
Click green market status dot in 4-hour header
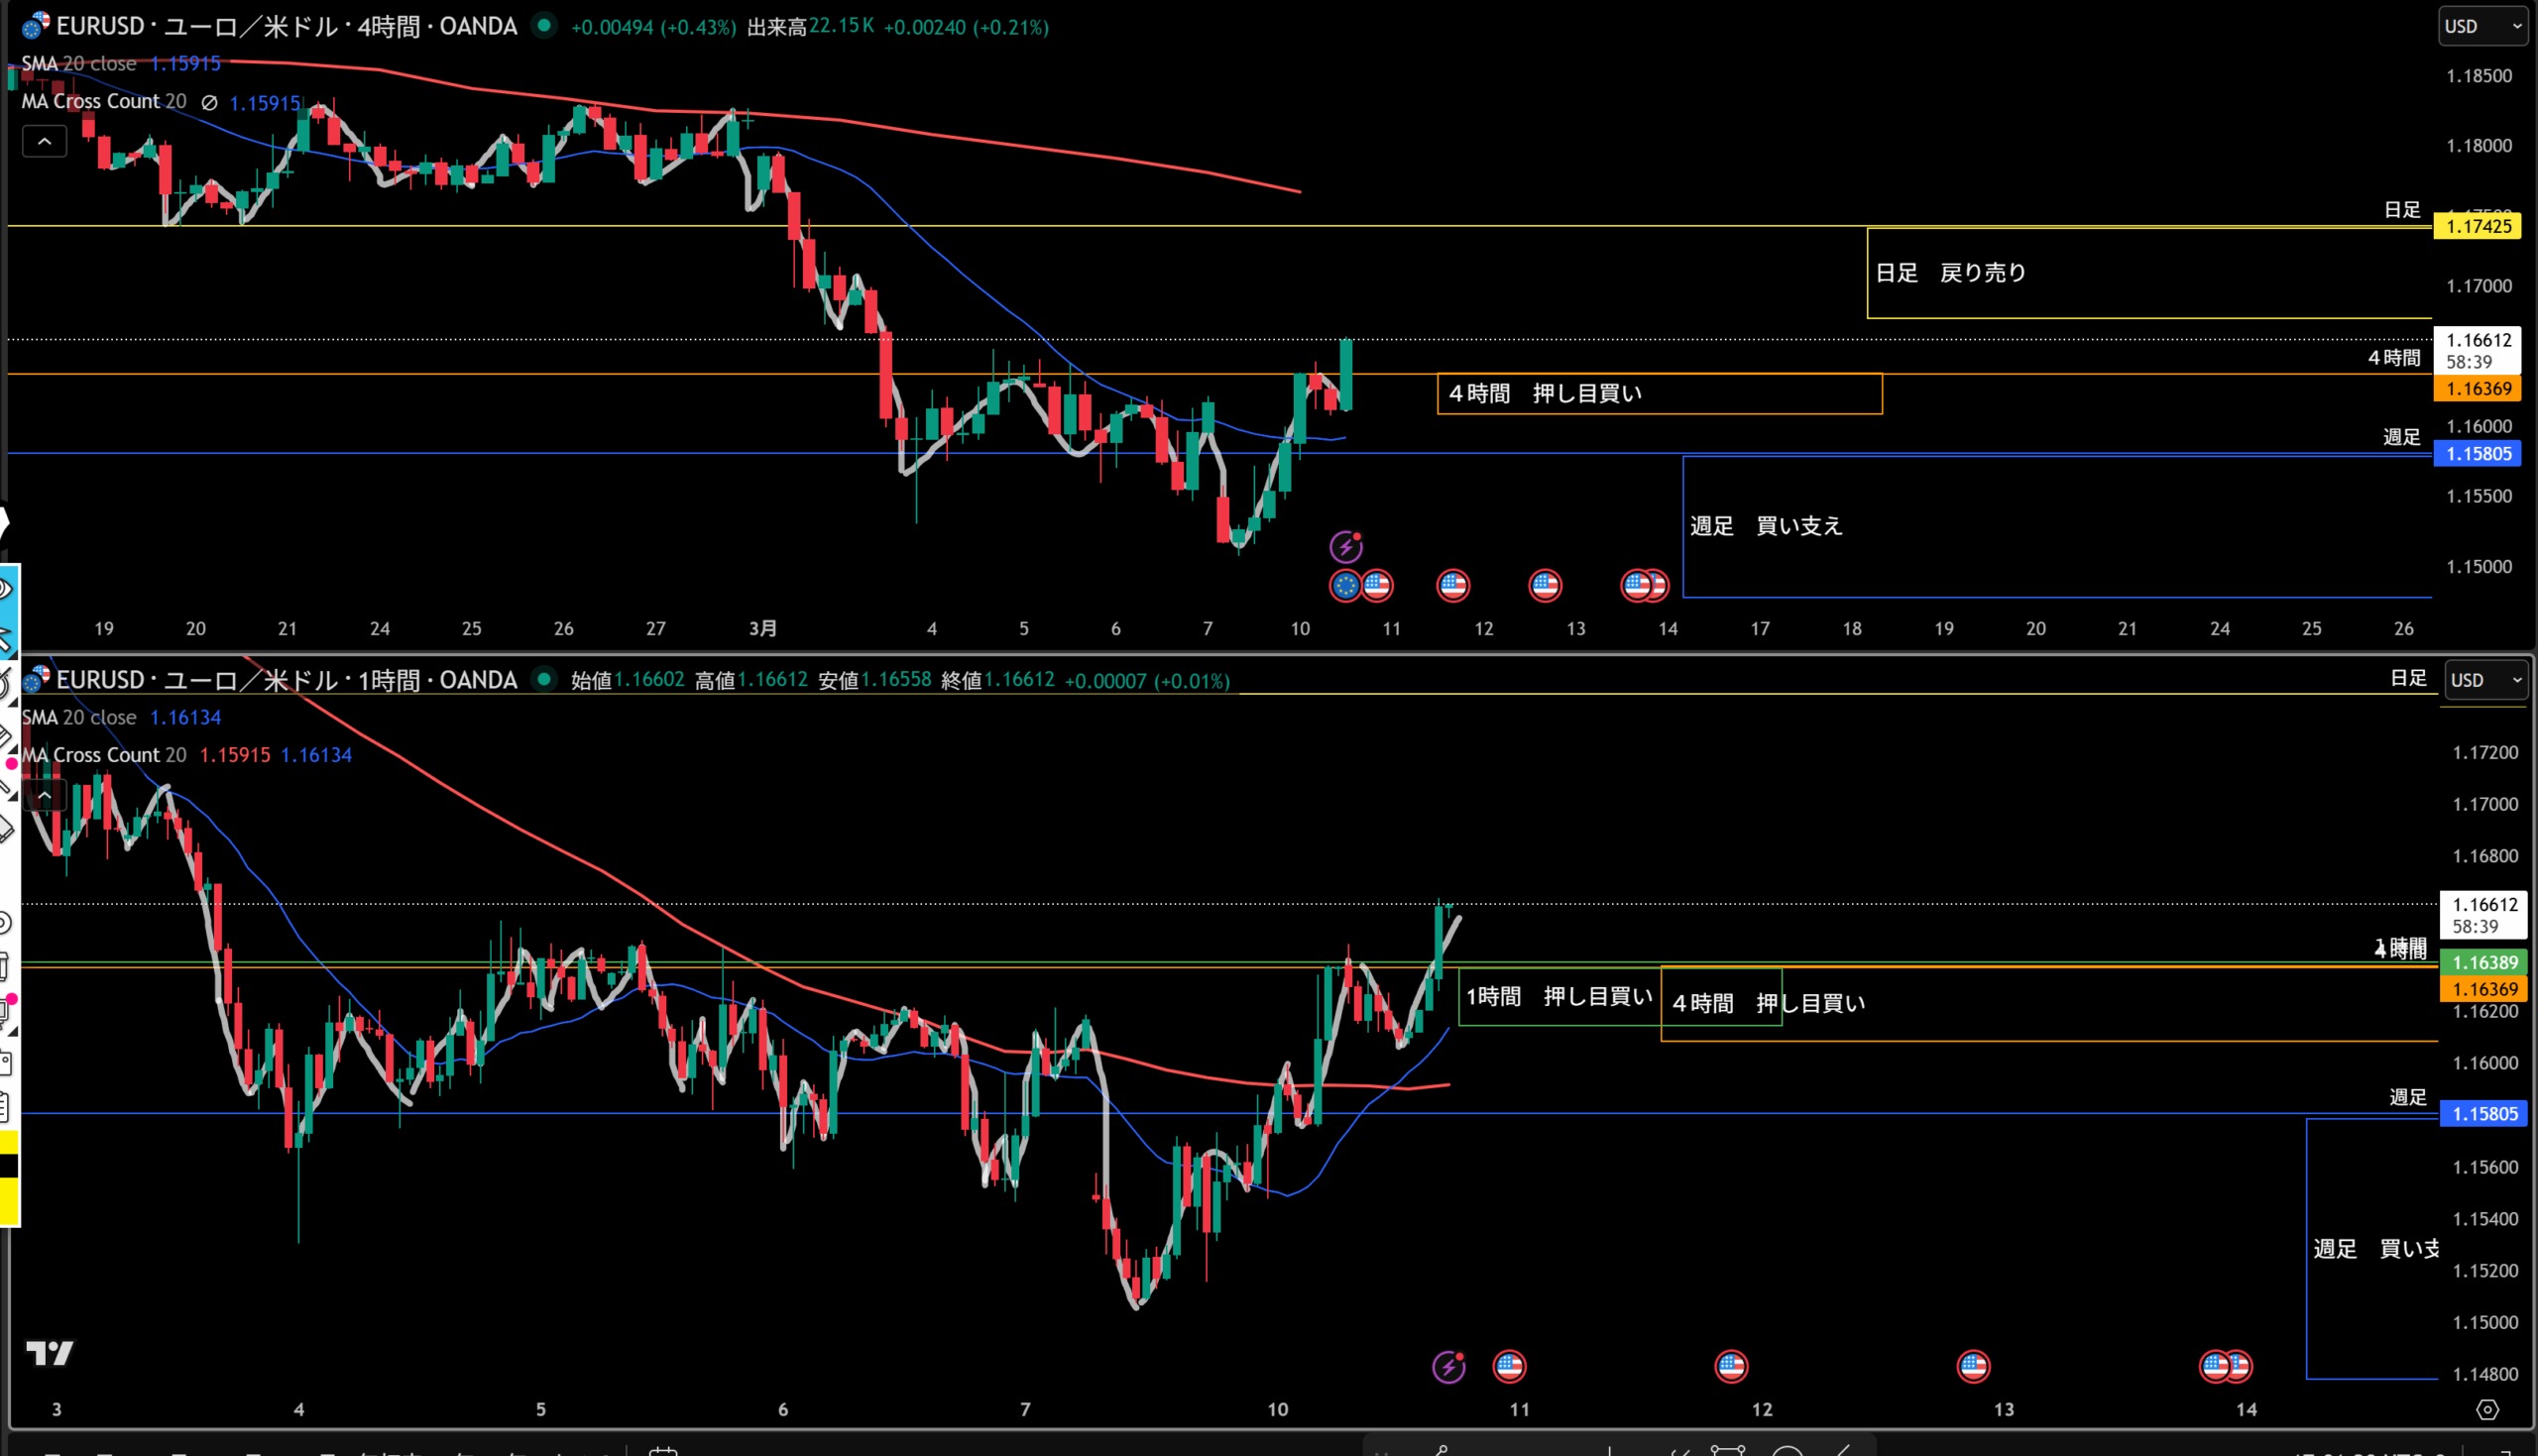[544, 26]
